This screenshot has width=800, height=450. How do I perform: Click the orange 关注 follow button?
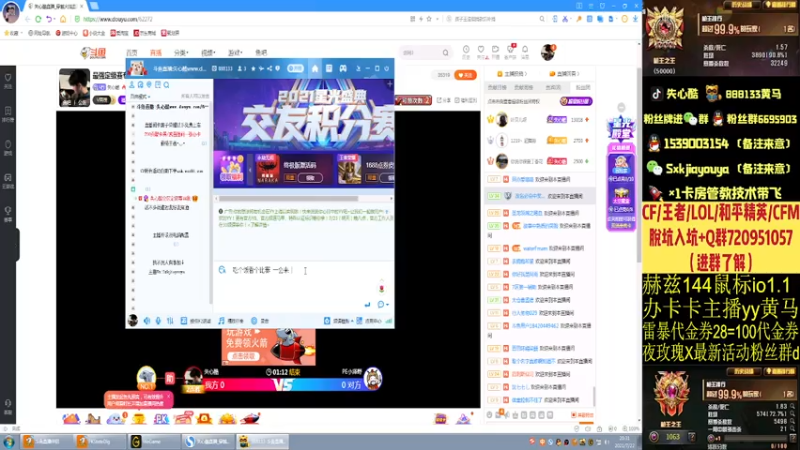coord(465,75)
